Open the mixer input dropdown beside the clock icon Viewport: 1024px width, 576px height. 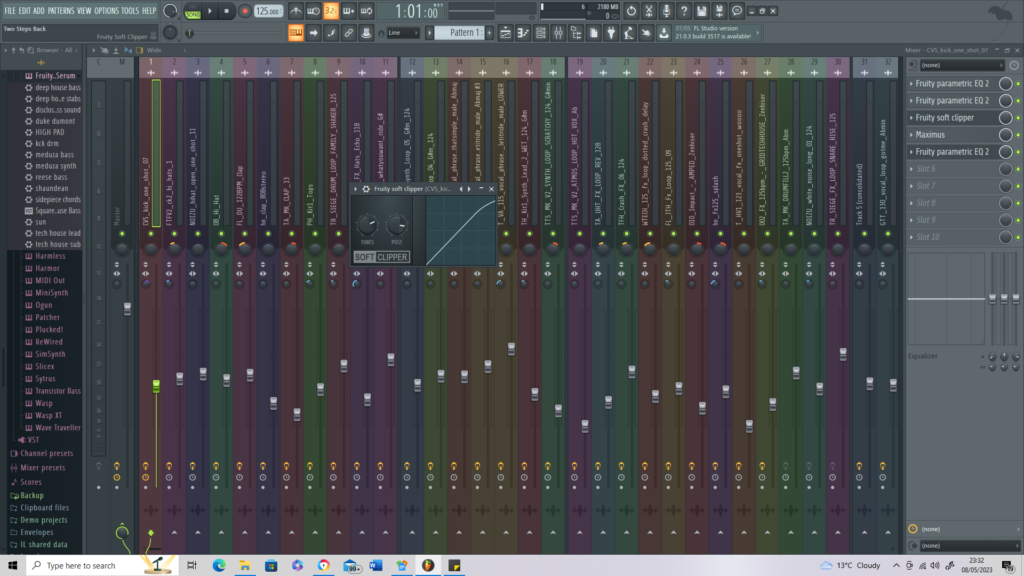pyautogui.click(x=961, y=65)
